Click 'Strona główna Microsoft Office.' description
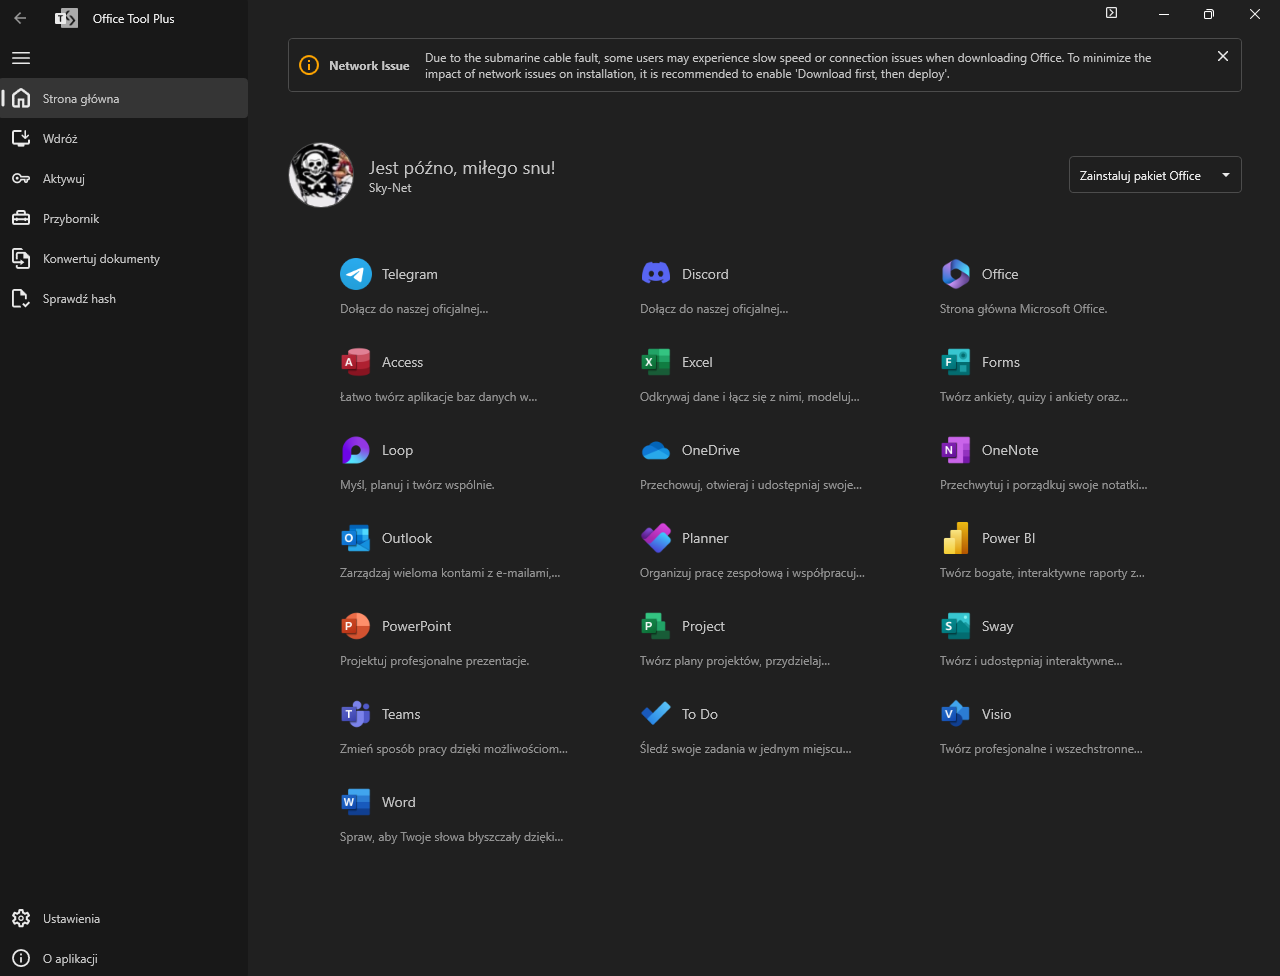The height and width of the screenshot is (976, 1280). click(x=1023, y=309)
